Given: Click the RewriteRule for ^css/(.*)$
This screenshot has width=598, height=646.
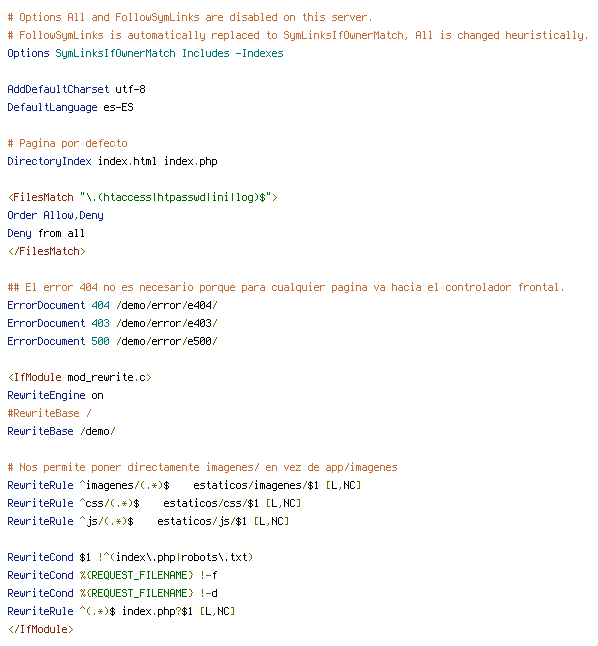Looking at the screenshot, I should click(155, 503).
